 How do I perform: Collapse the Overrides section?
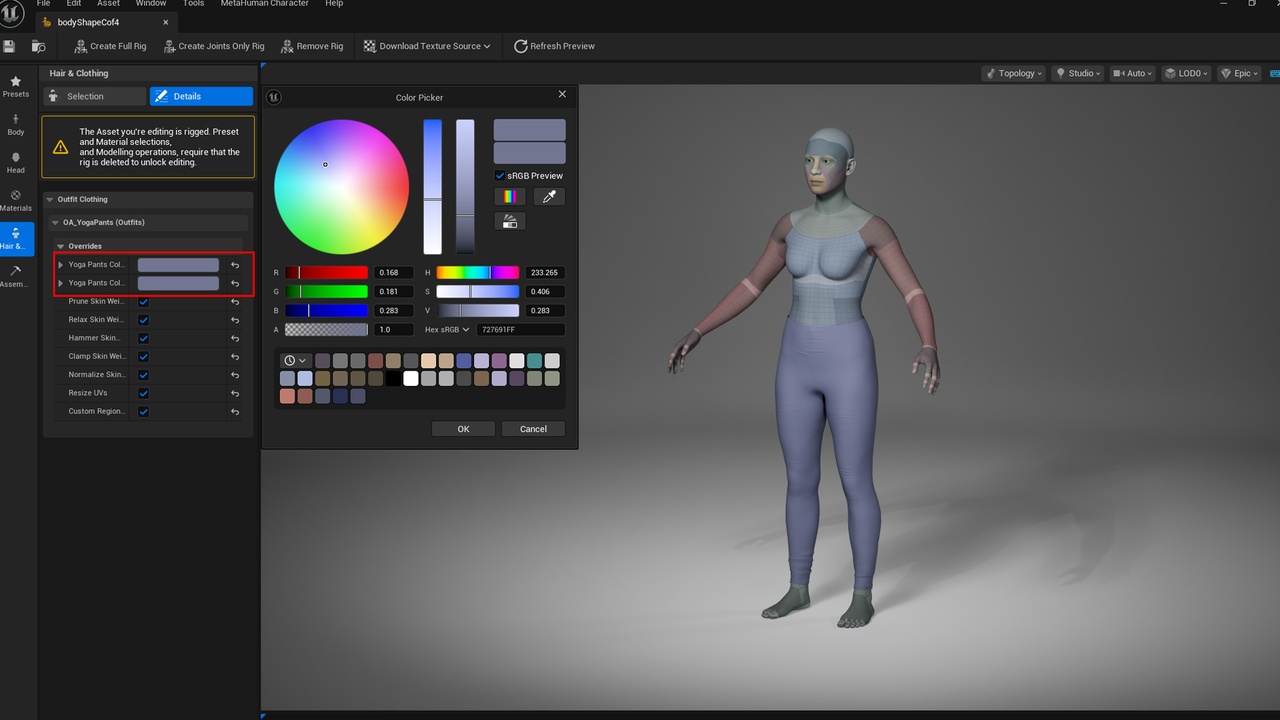point(60,246)
